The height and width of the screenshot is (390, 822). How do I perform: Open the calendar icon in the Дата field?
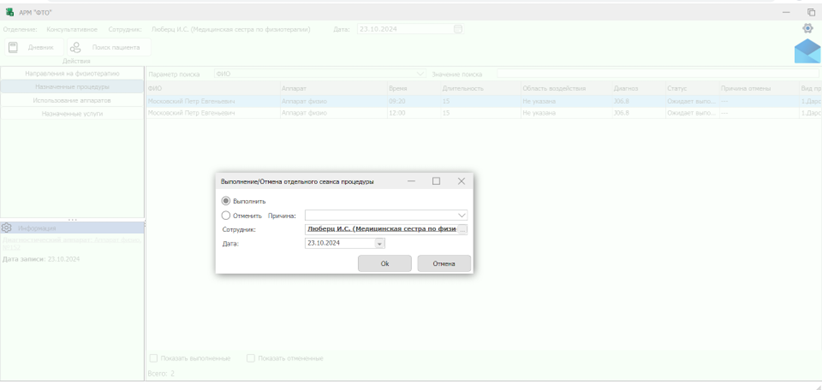click(458, 29)
